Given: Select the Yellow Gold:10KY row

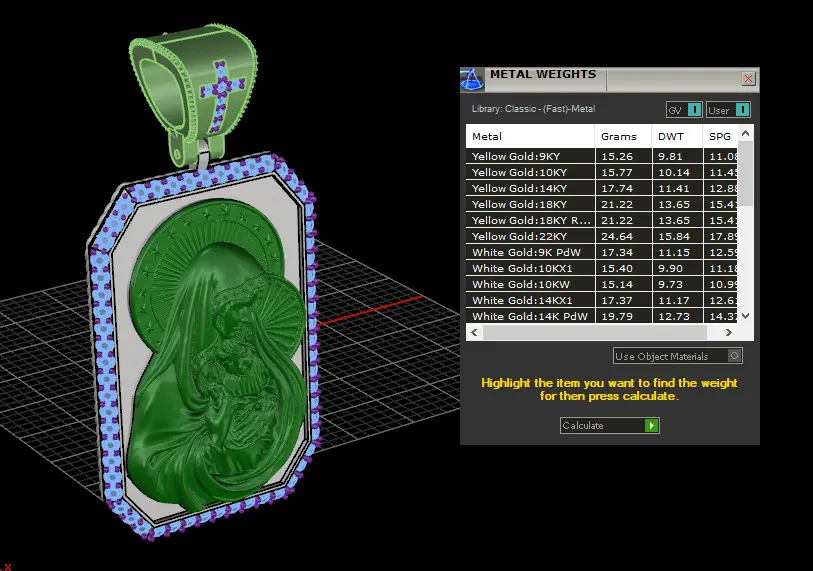Looking at the screenshot, I should click(x=601, y=172).
